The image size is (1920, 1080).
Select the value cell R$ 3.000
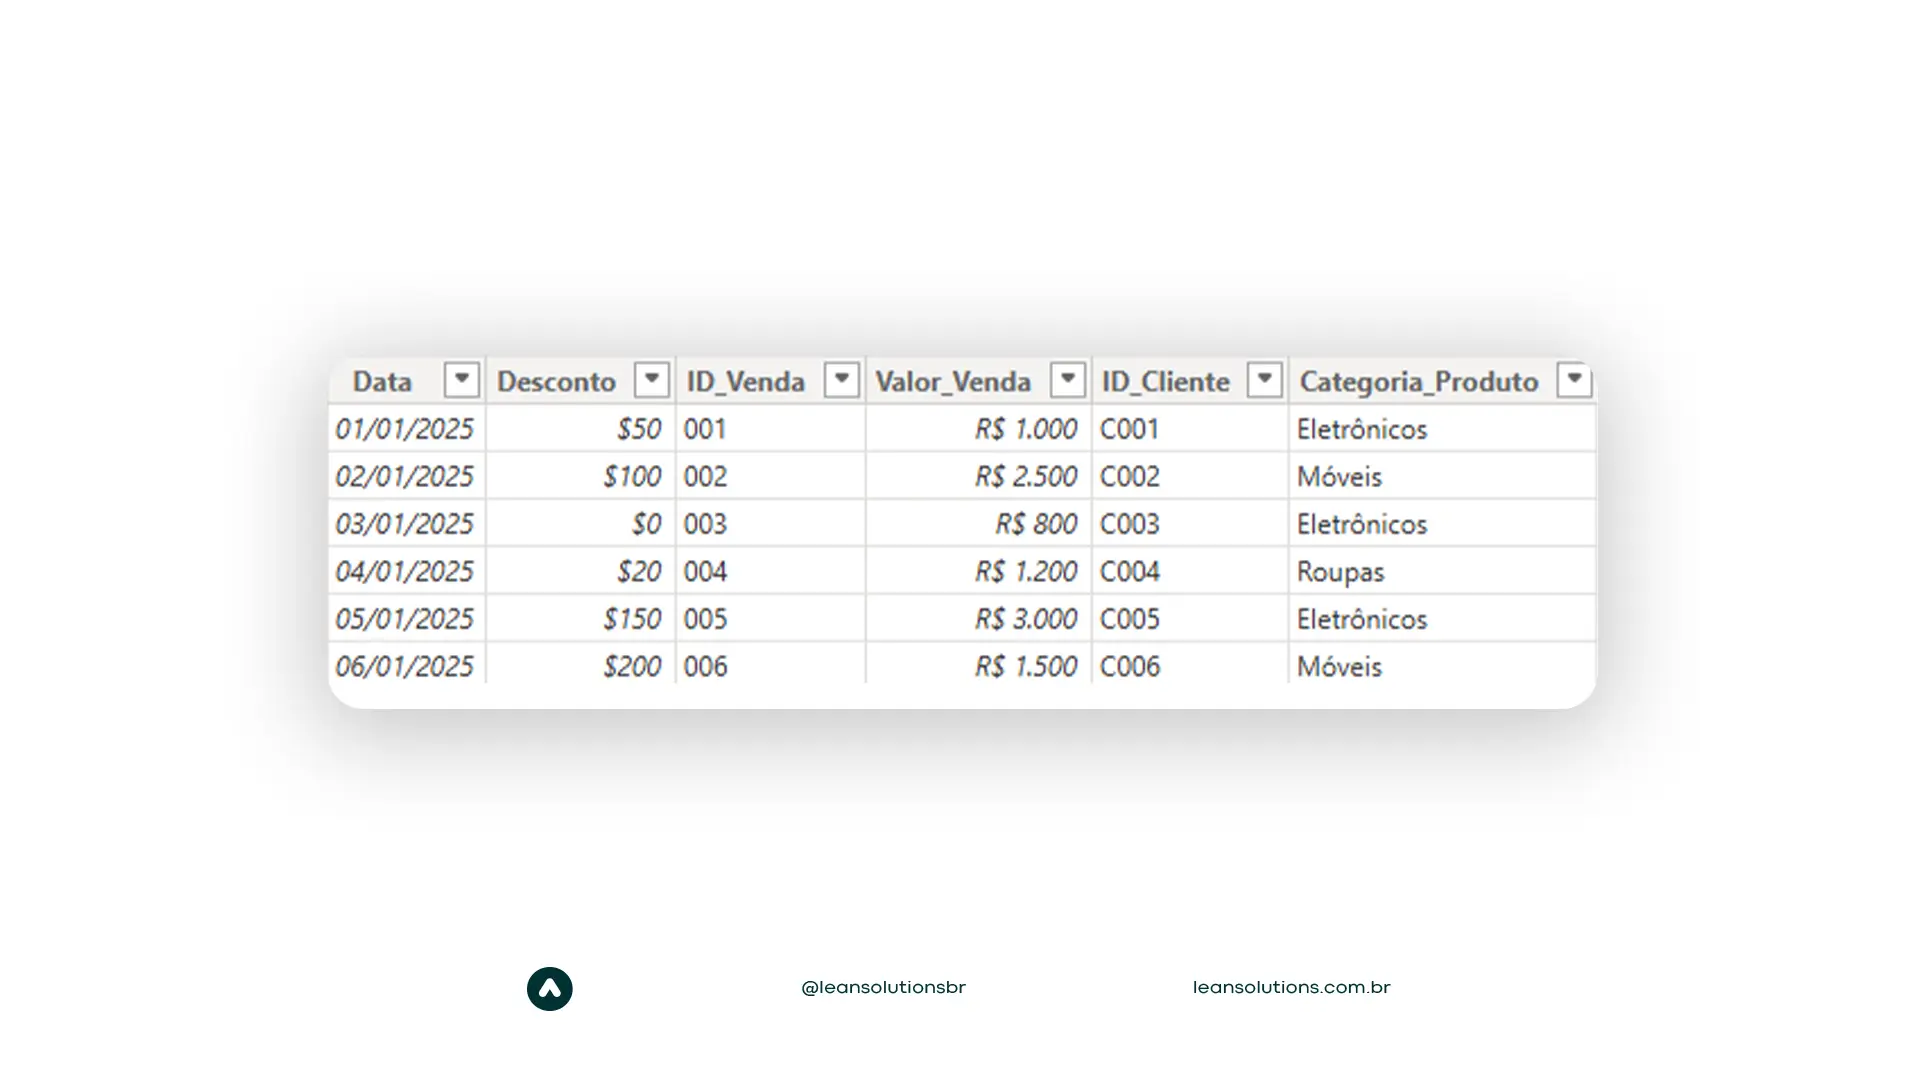(979, 618)
